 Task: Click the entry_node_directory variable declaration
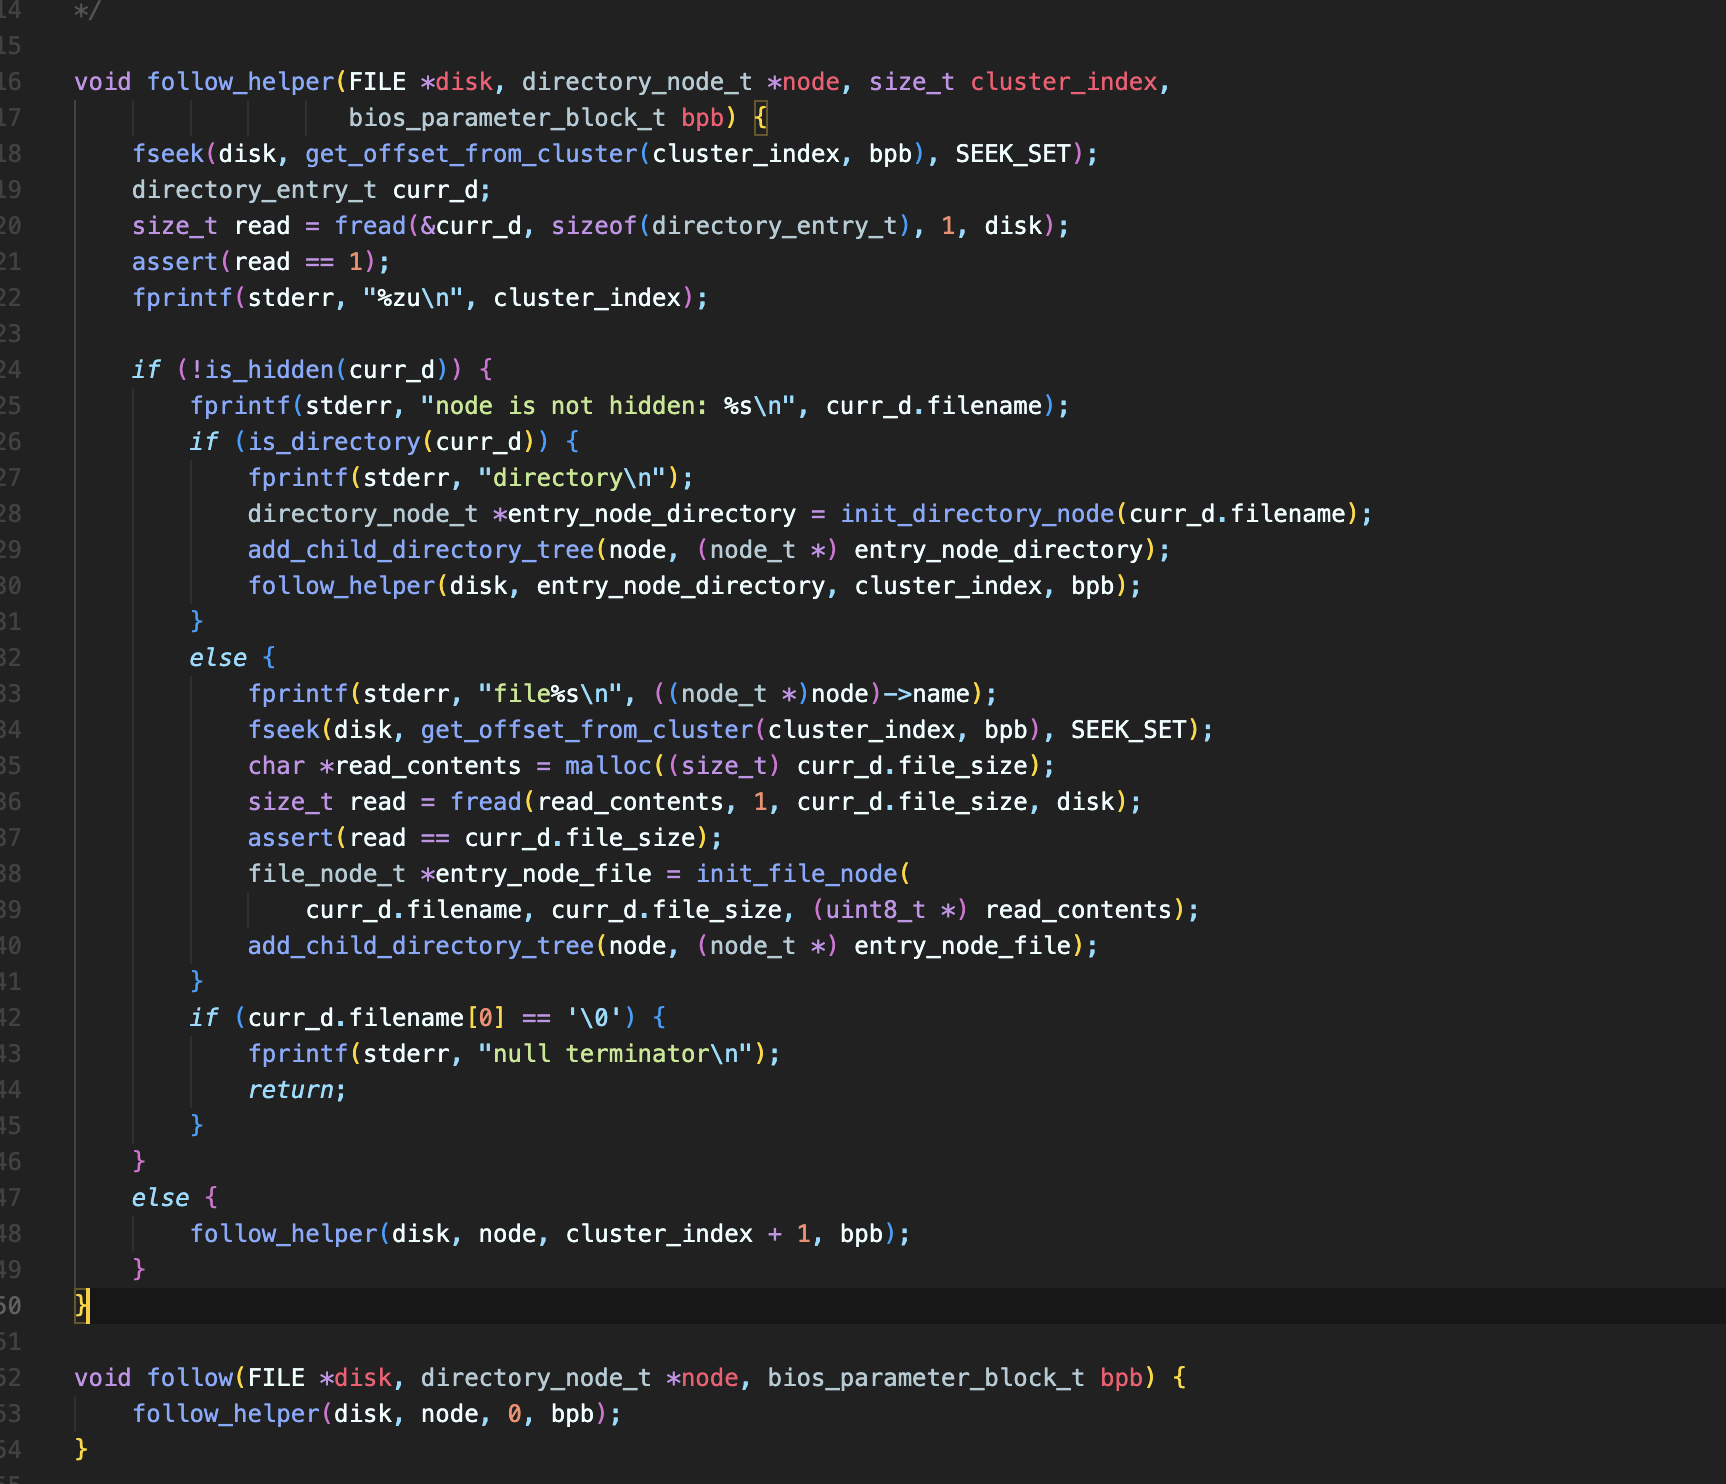[651, 514]
